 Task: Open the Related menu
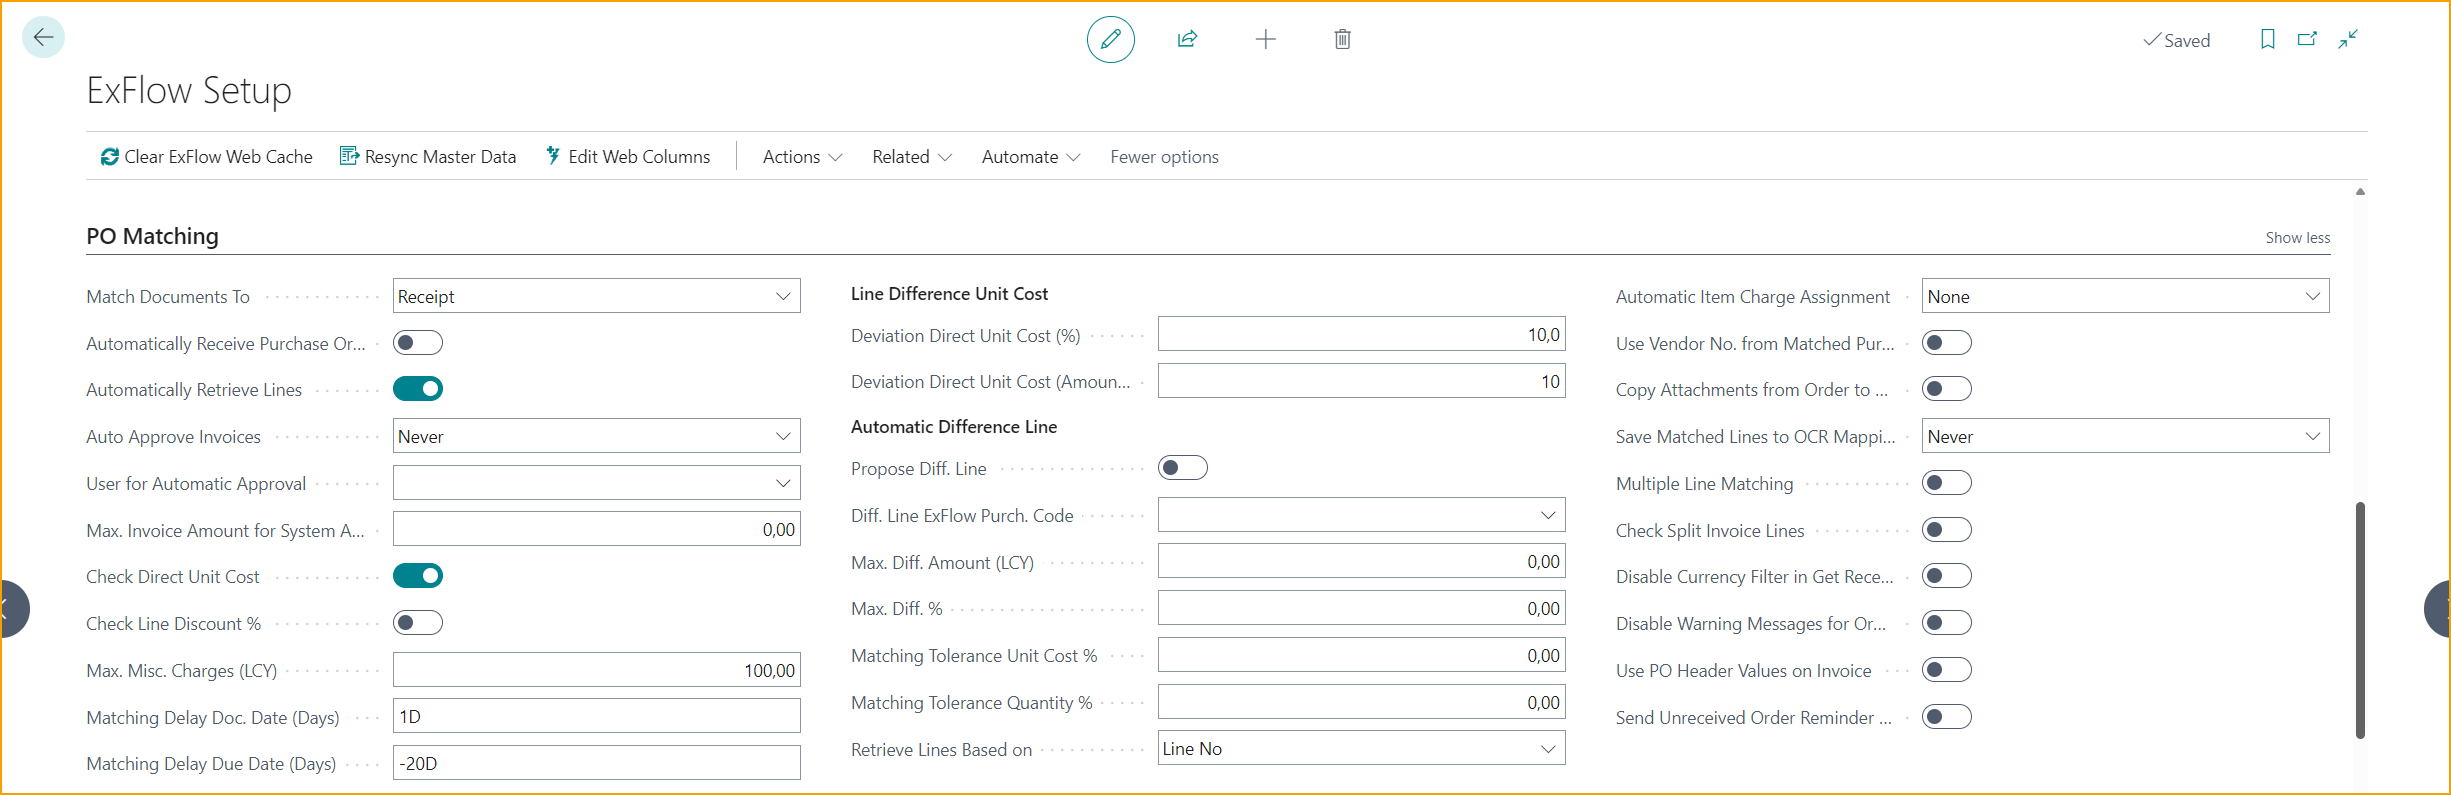(911, 157)
